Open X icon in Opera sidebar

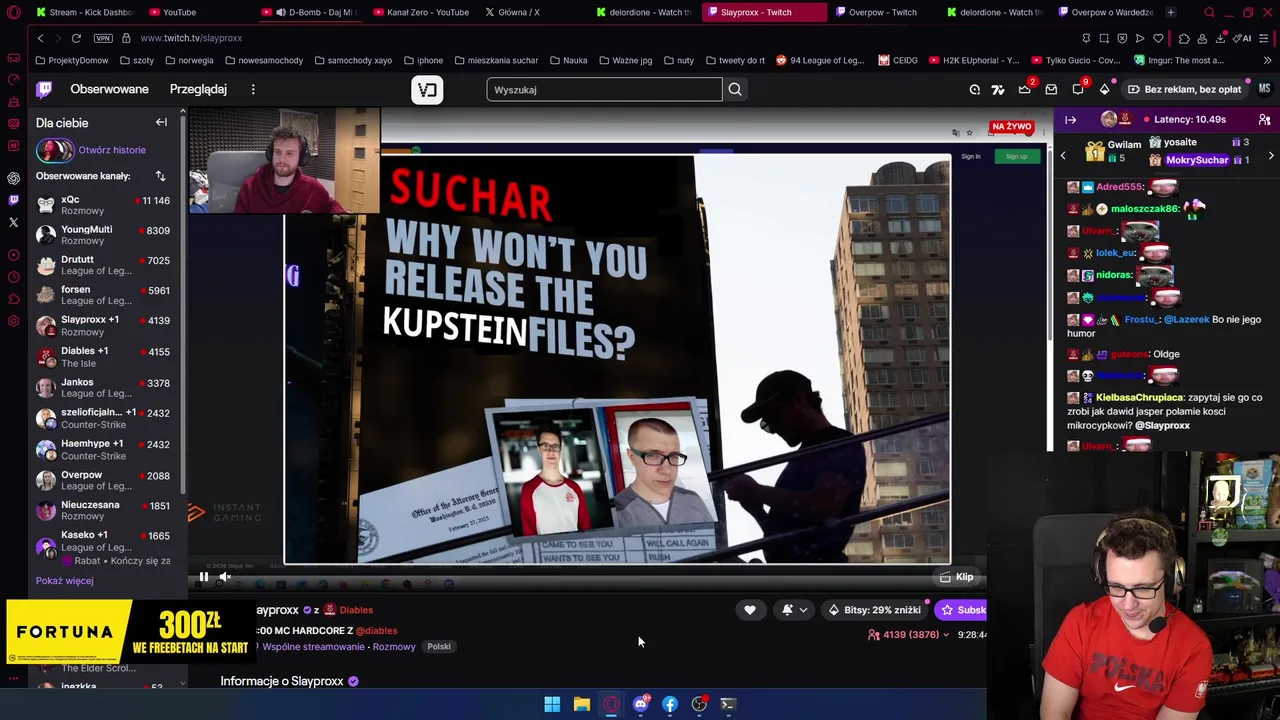13,222
